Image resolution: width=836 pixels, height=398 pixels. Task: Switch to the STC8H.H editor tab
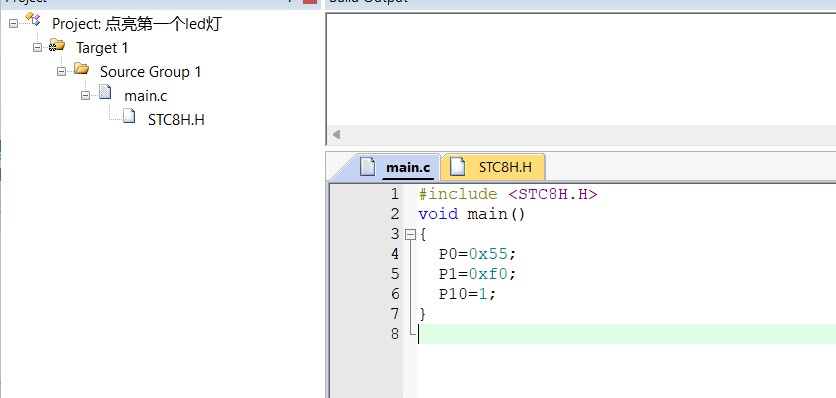click(x=493, y=167)
